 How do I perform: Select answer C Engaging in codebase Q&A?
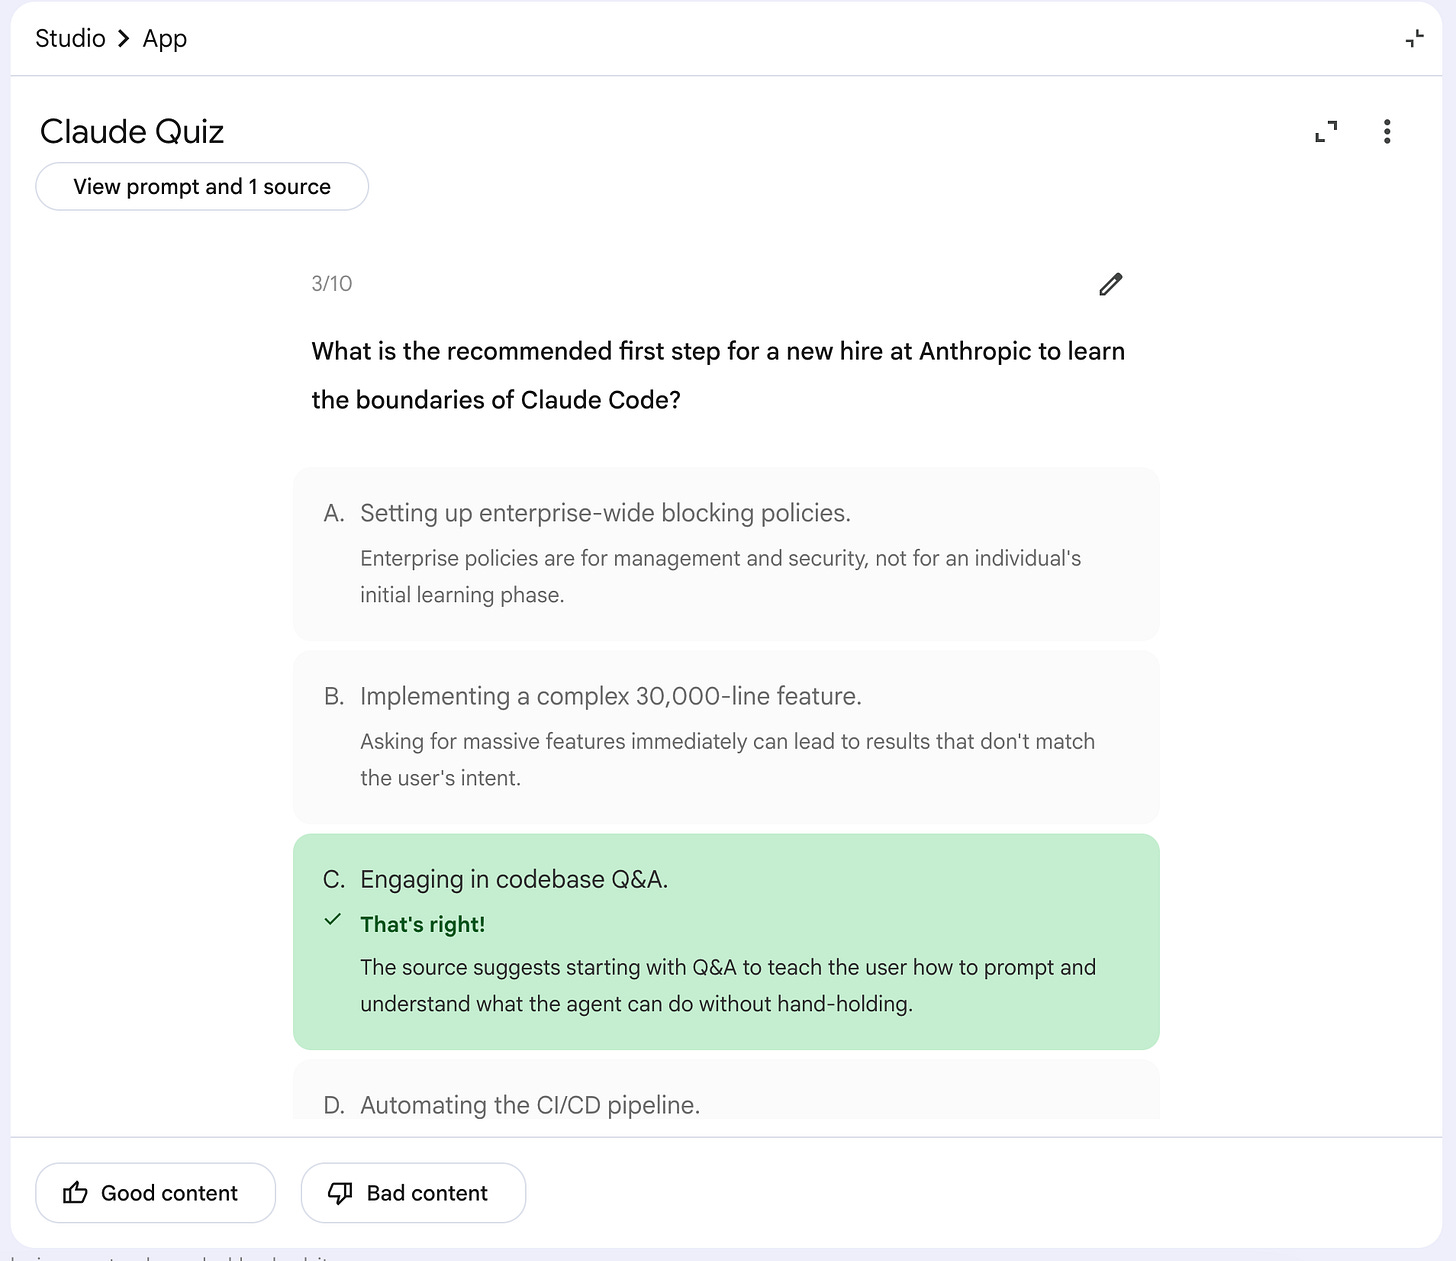pos(726,941)
